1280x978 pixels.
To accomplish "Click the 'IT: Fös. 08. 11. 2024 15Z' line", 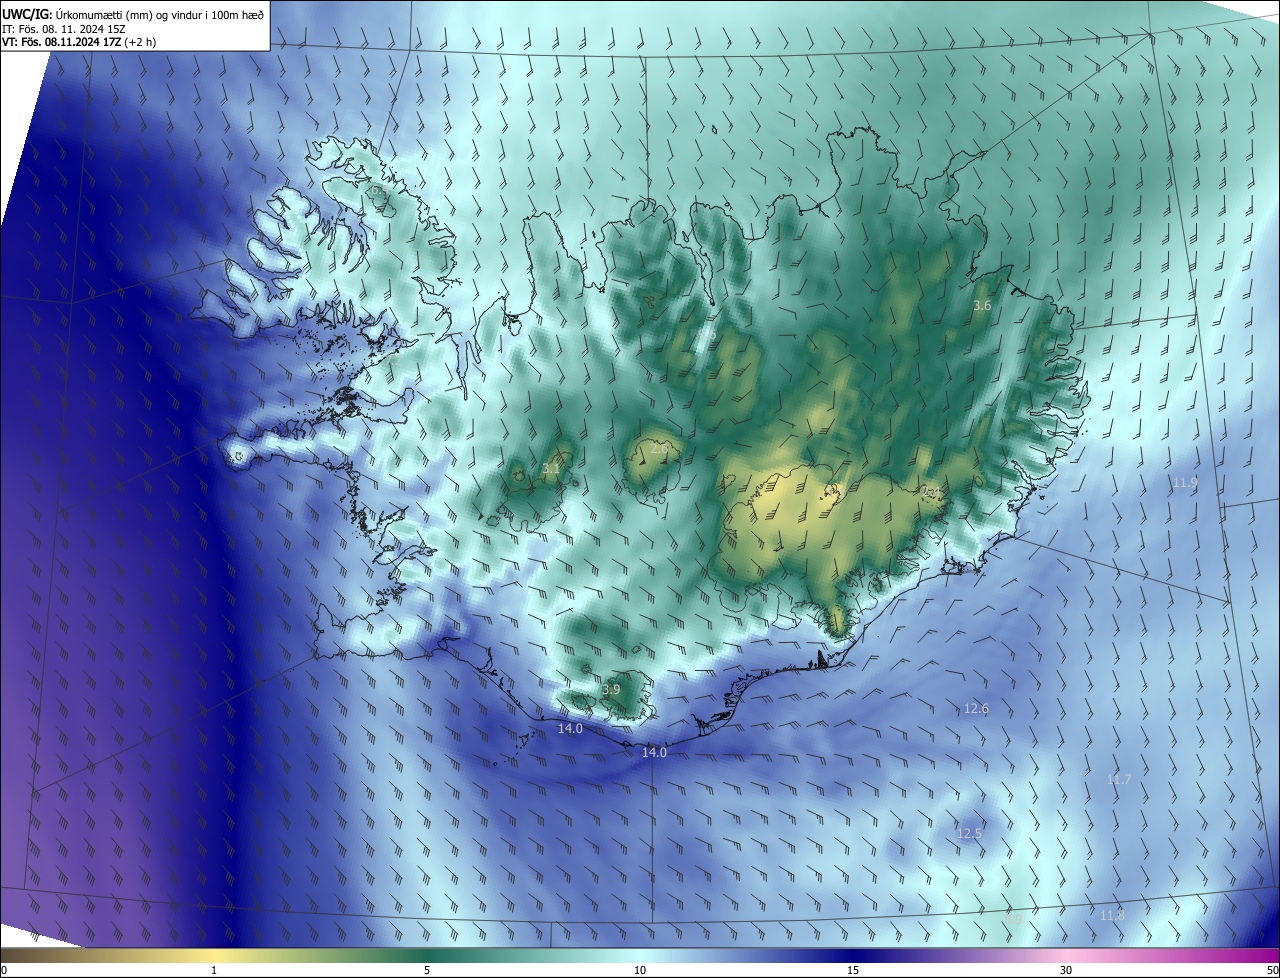I will [62, 28].
